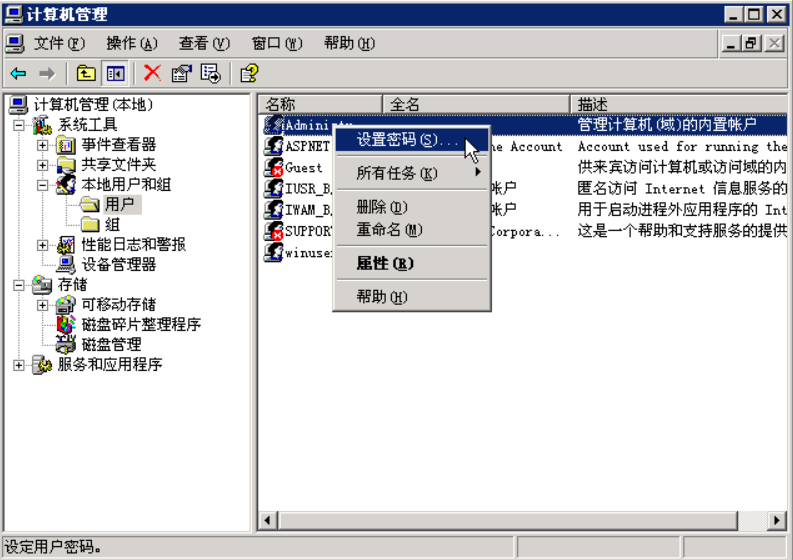Click the 磁盘碎片整理程序 icon
This screenshot has width=793, height=560.
[x=66, y=325]
